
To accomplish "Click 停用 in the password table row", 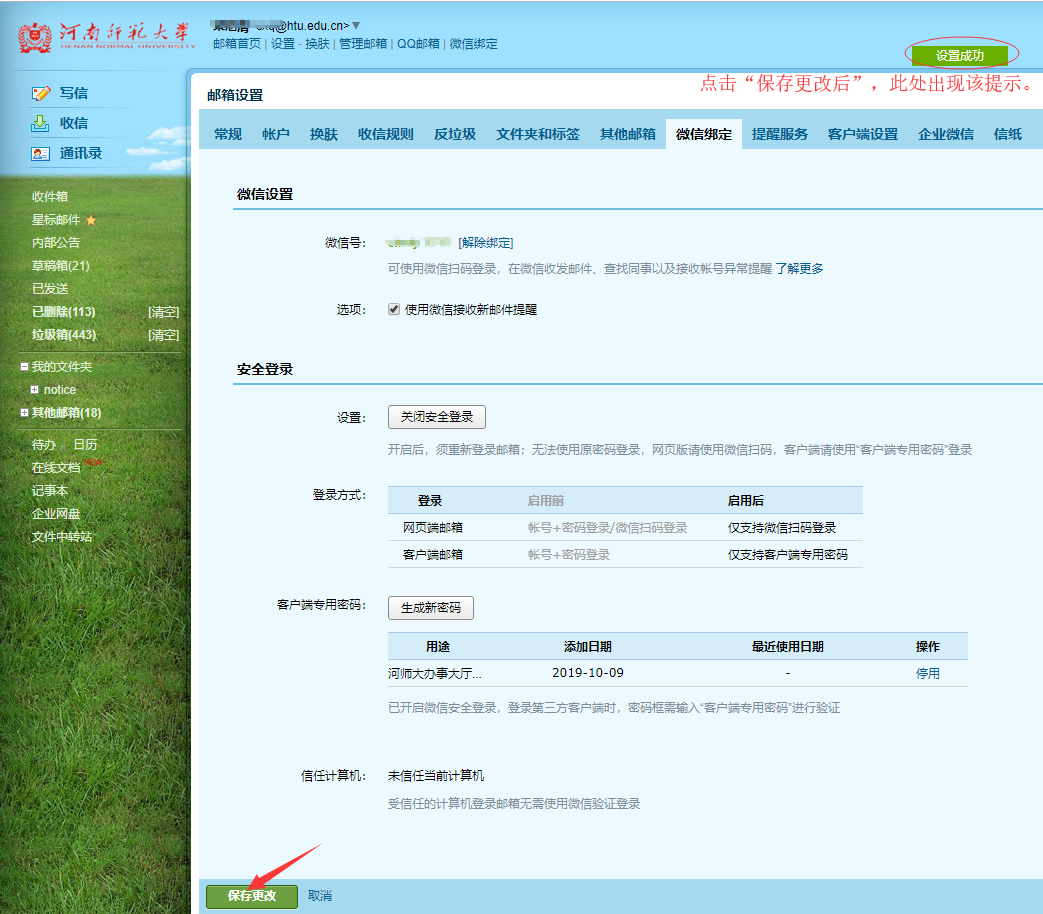I will [x=926, y=673].
